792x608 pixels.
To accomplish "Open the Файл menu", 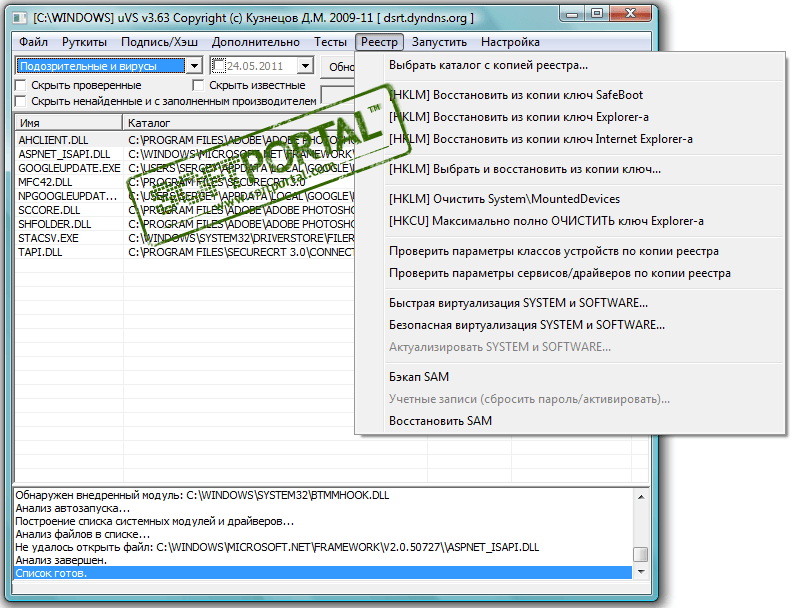I will pyautogui.click(x=33, y=42).
